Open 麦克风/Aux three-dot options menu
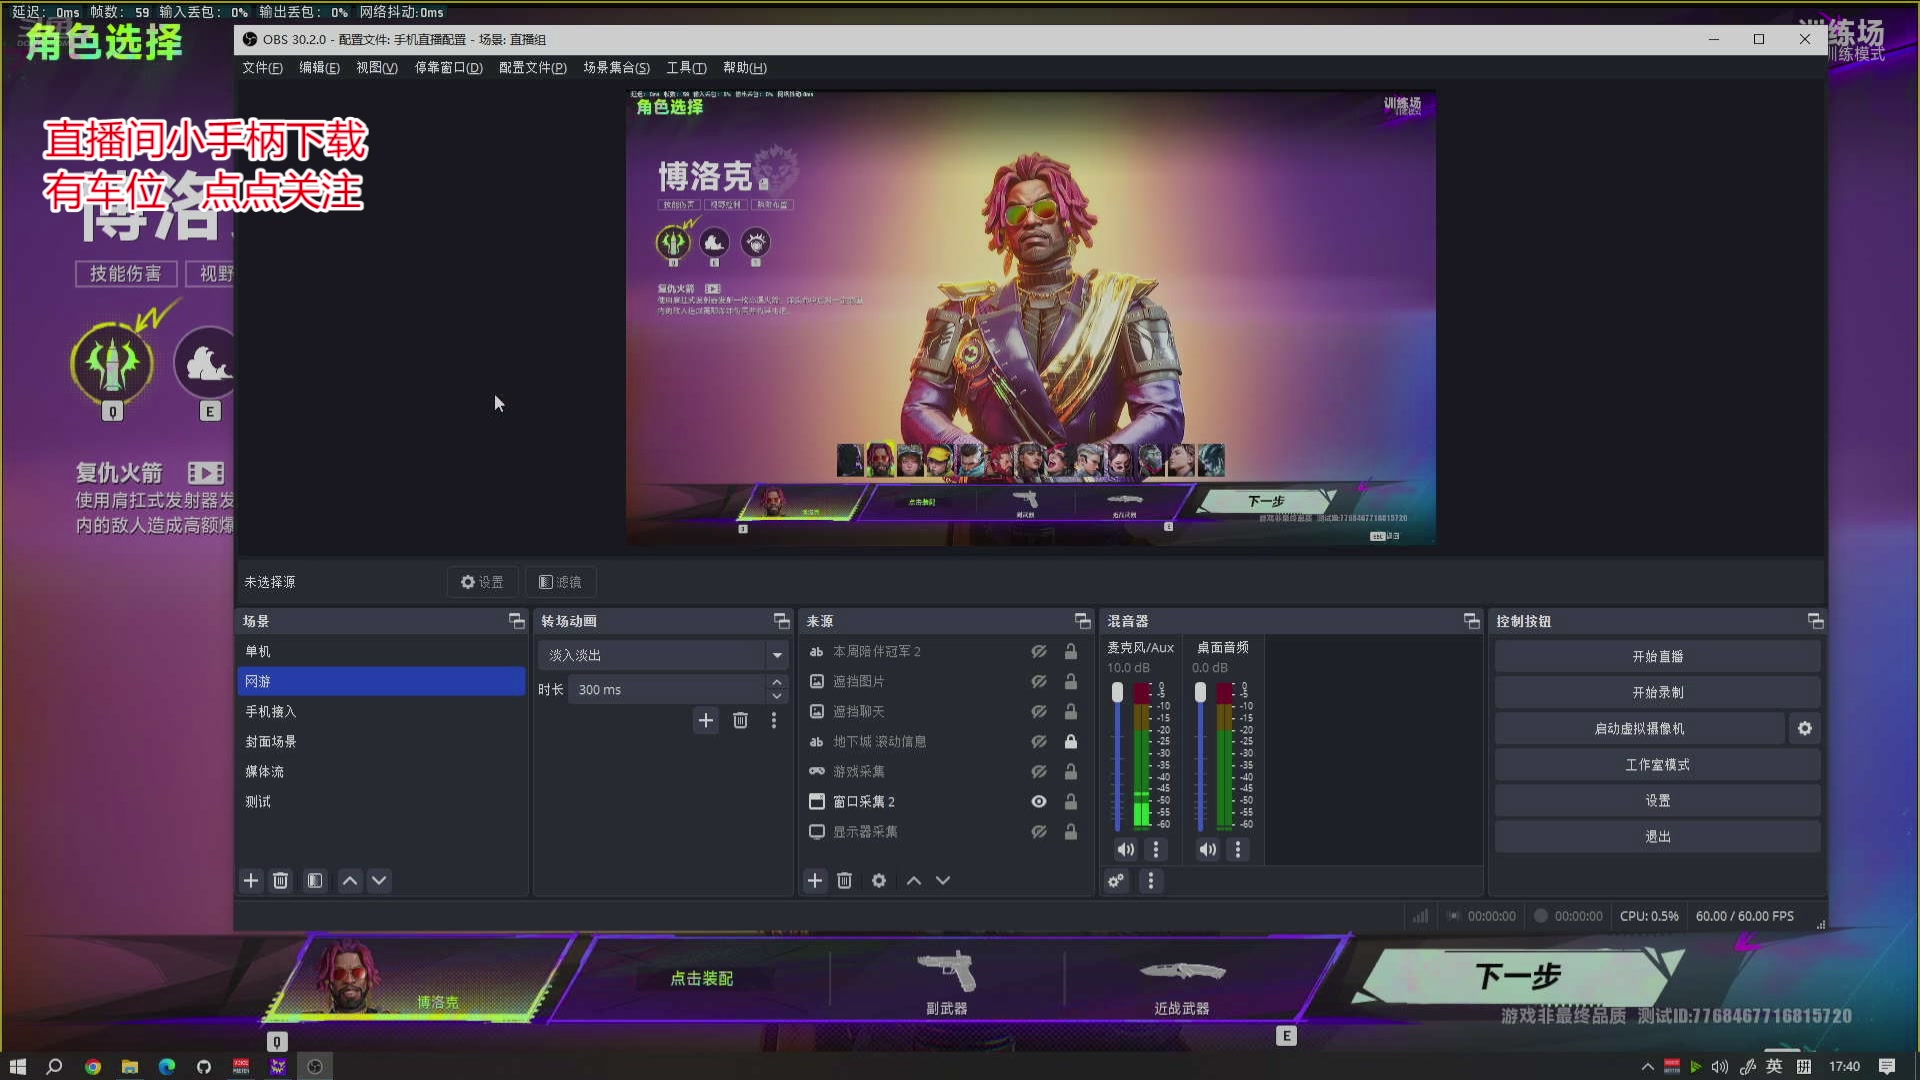Viewport: 1920px width, 1080px height. tap(1156, 850)
